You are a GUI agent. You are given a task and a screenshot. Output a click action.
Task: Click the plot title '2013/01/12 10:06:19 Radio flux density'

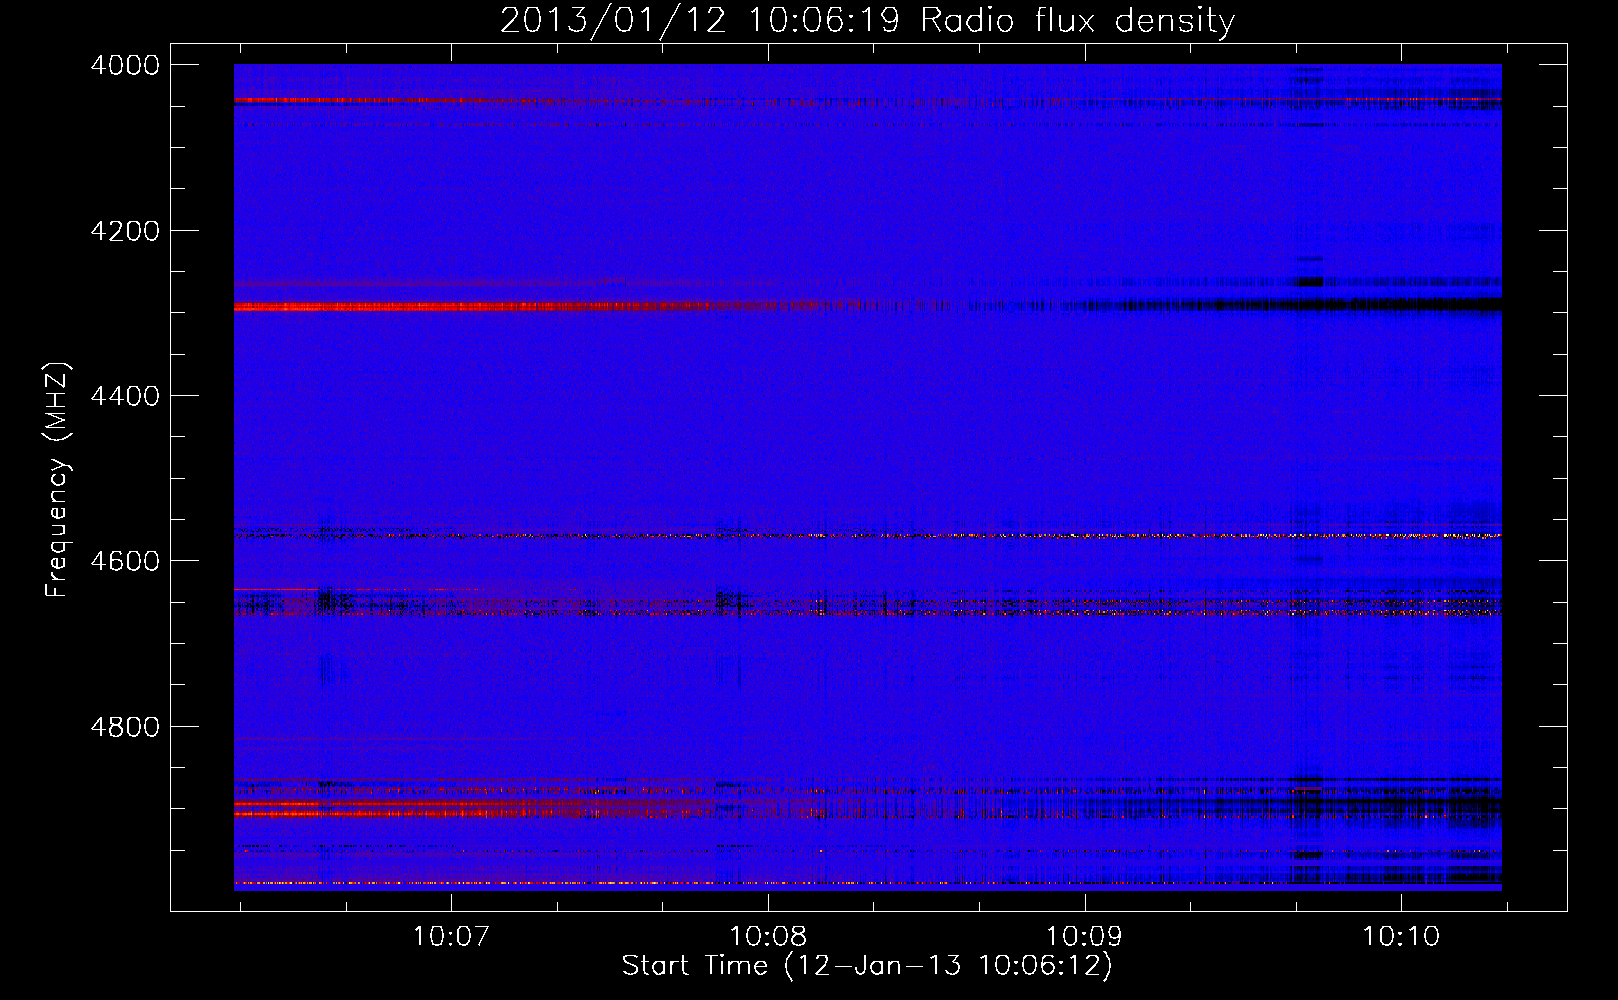[867, 20]
